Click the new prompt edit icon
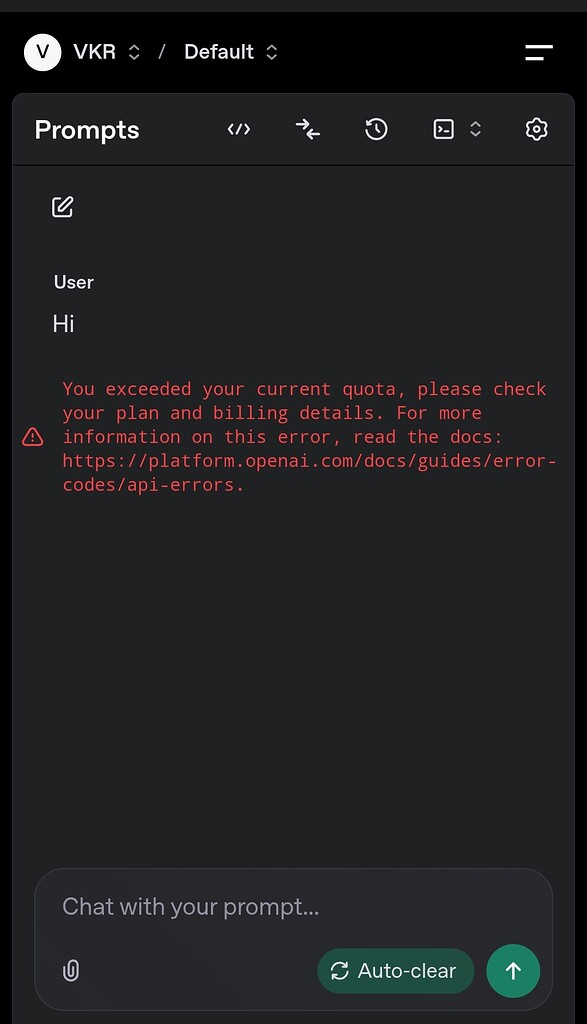The image size is (587, 1024). pos(63,207)
